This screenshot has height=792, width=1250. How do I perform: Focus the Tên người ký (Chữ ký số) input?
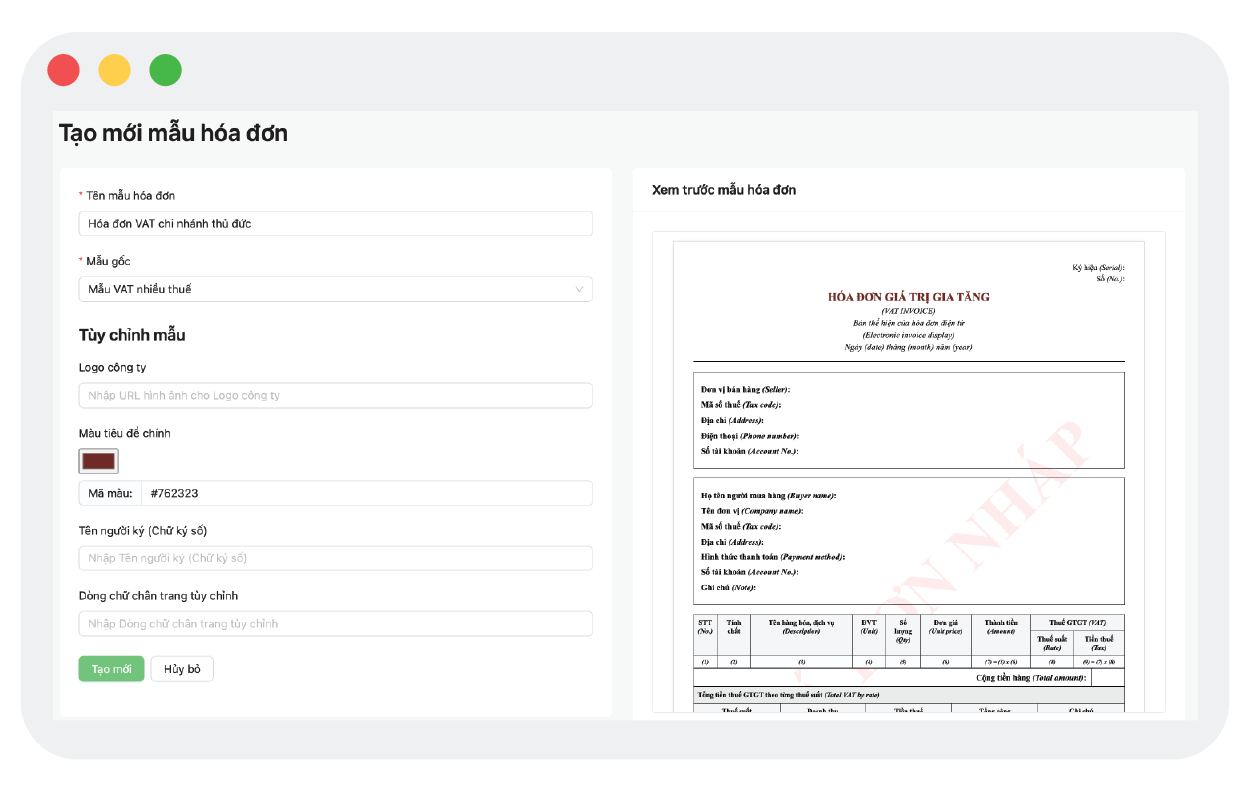pos(335,558)
